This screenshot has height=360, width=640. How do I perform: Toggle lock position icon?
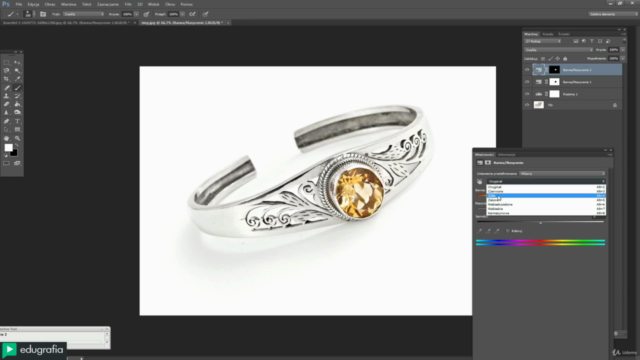click(558, 59)
